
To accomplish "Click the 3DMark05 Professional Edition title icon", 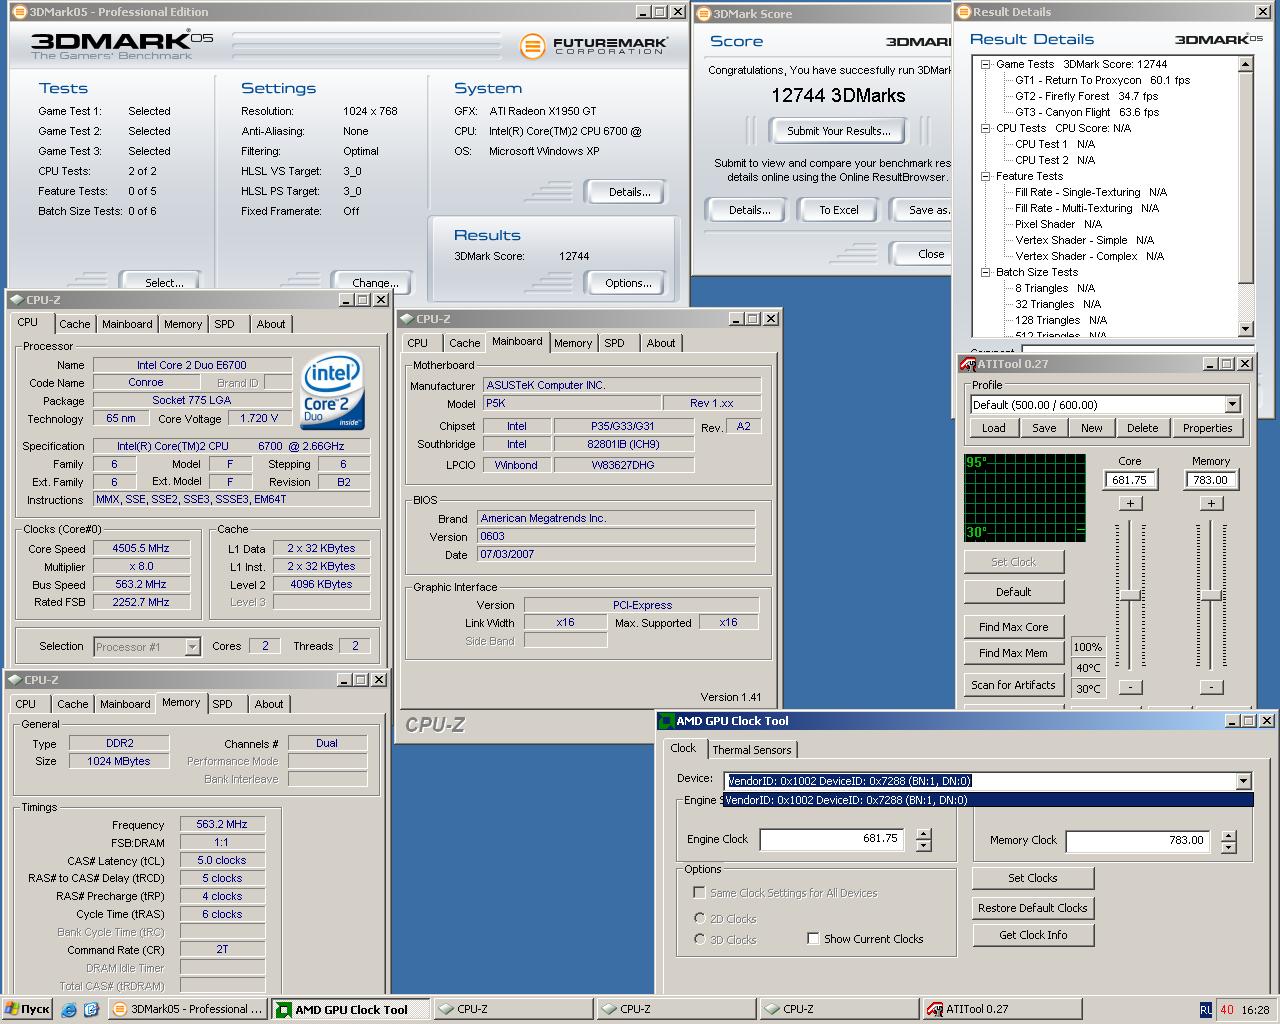I will (20, 12).
